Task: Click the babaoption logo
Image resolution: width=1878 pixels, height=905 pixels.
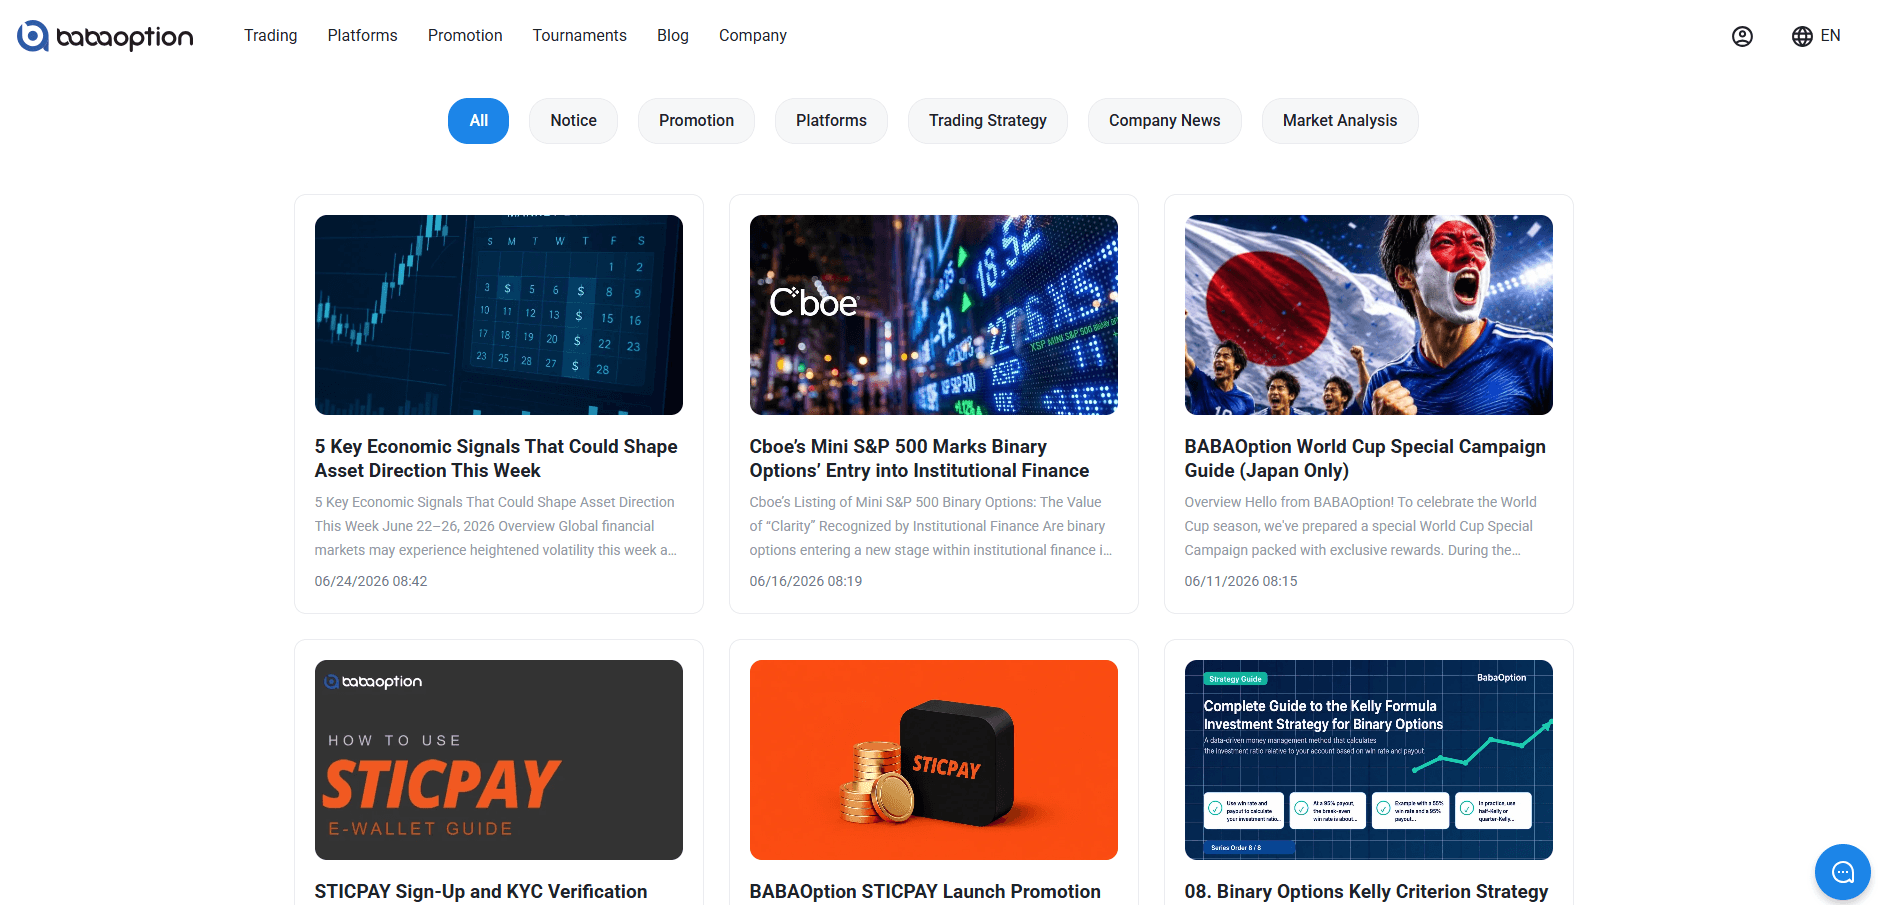Action: point(105,36)
